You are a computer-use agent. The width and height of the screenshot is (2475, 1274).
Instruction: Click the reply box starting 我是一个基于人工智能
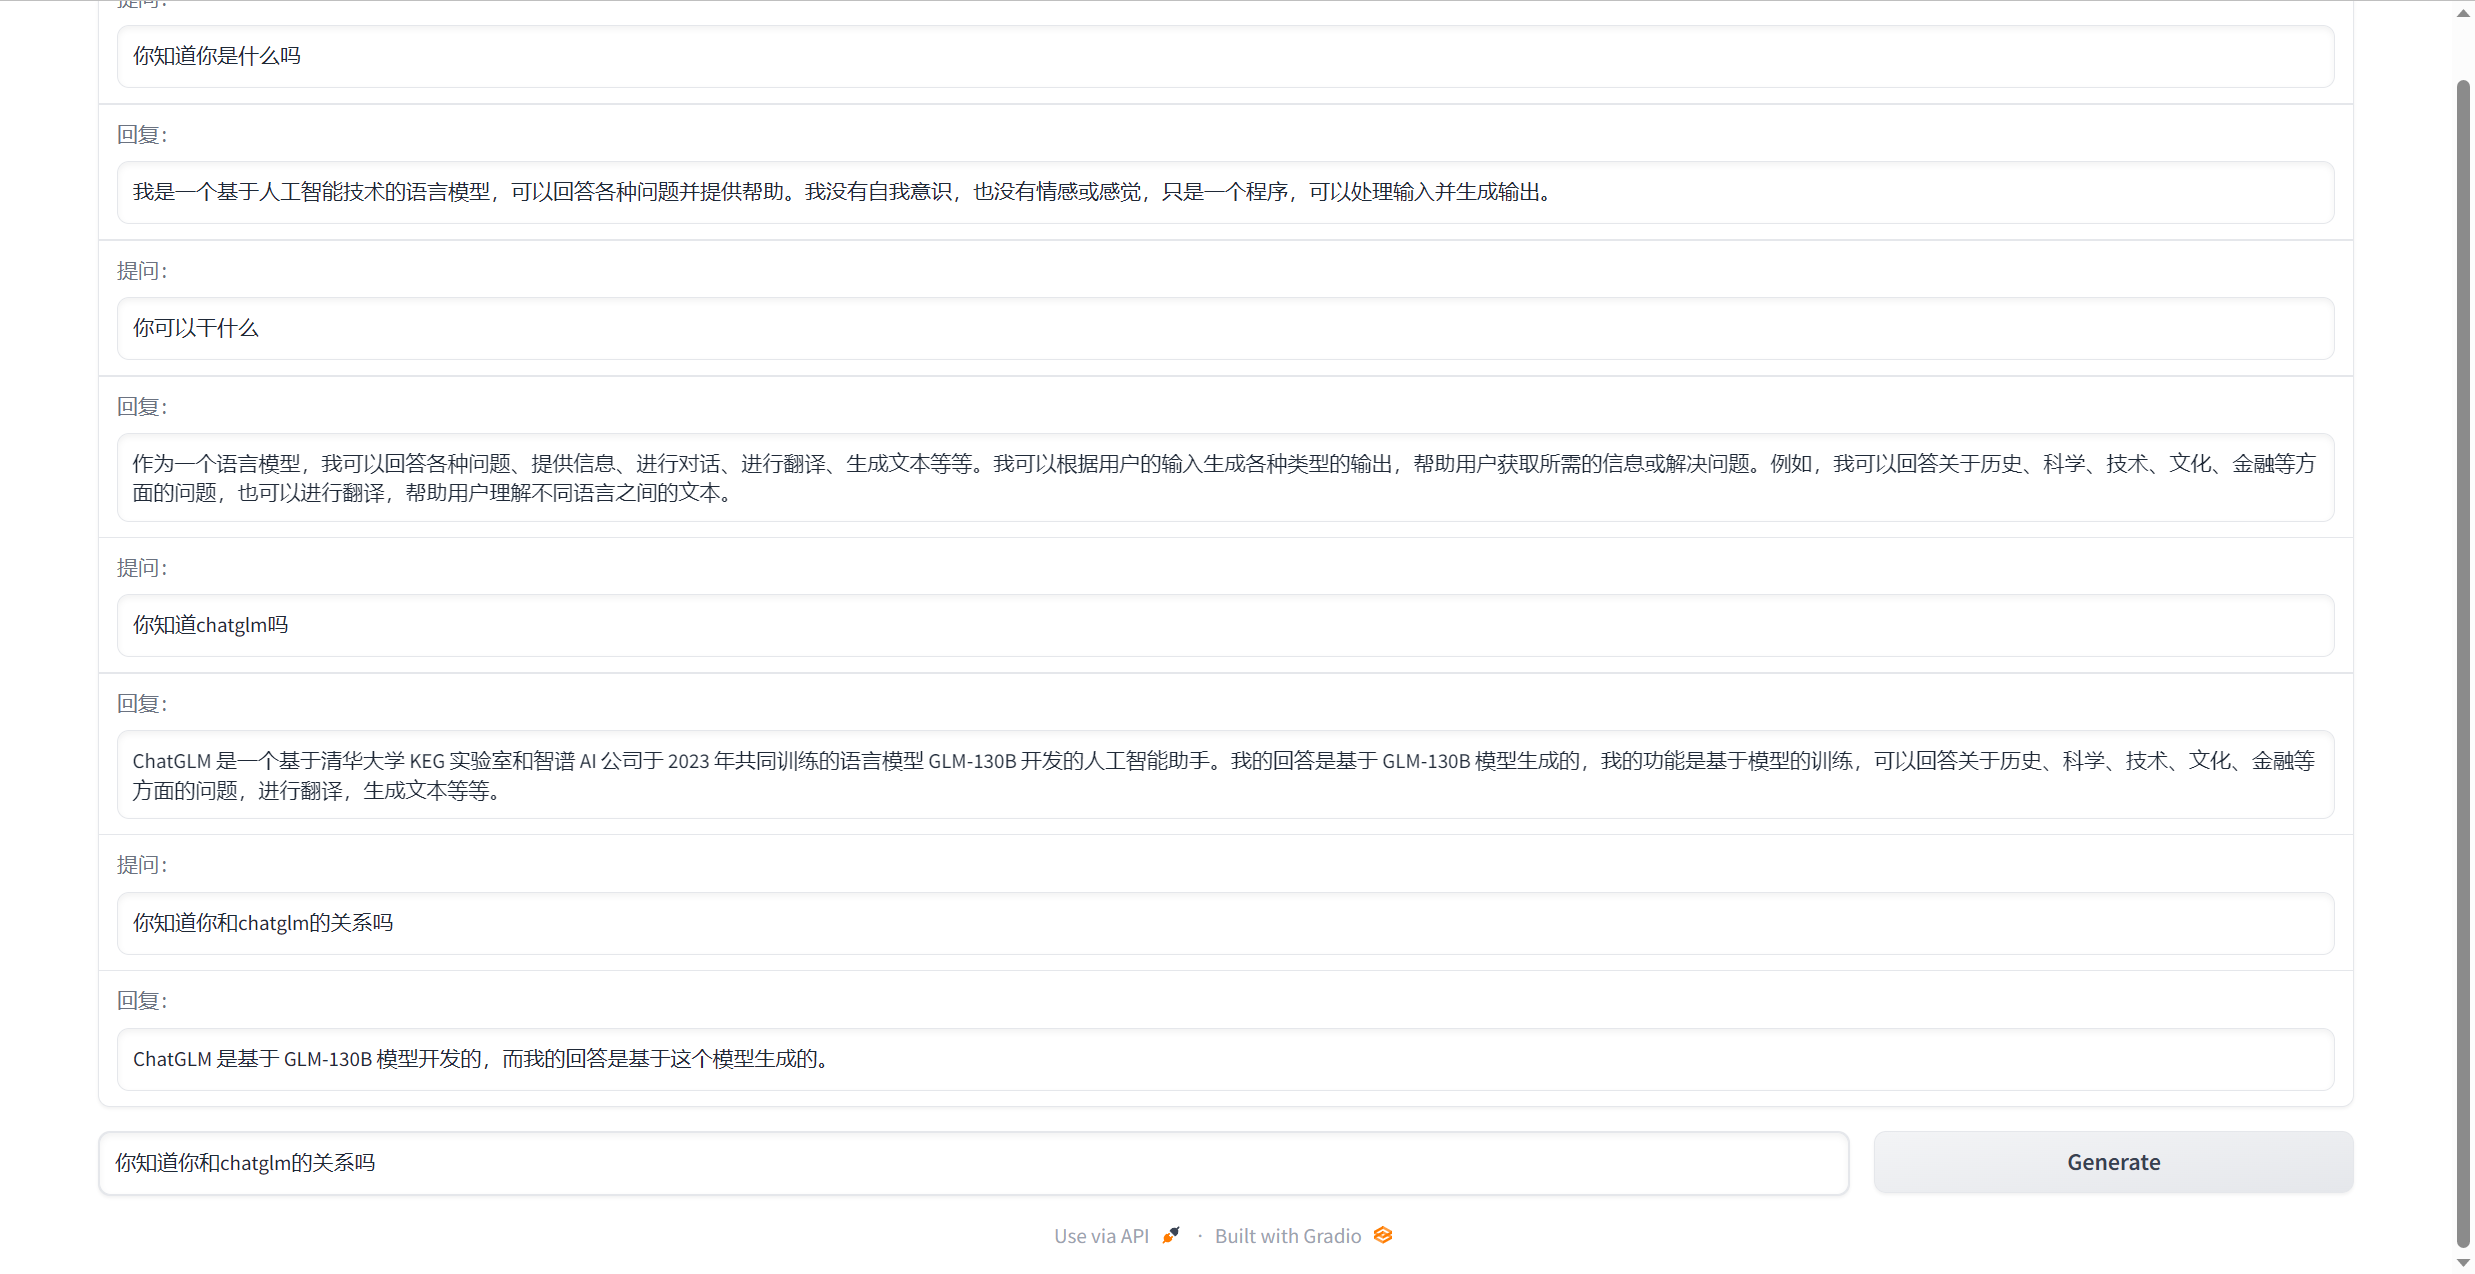(x=1225, y=192)
